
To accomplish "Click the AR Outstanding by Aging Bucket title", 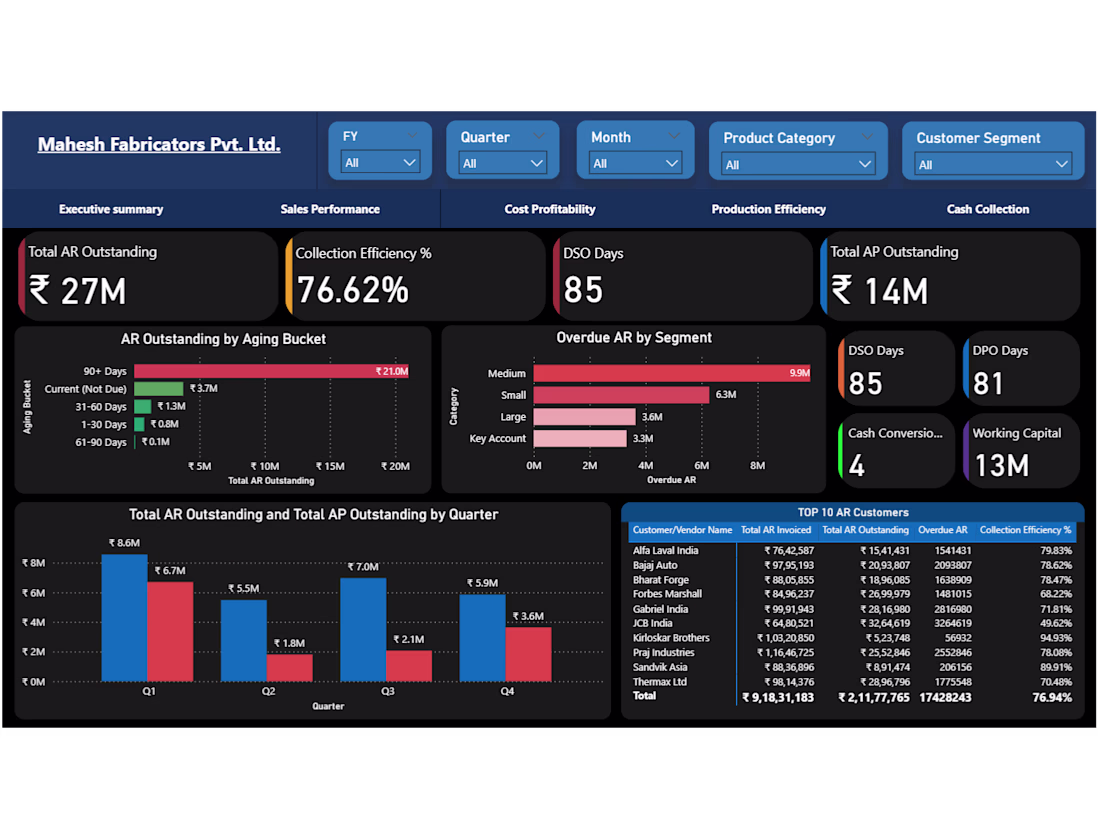I will tap(223, 339).
